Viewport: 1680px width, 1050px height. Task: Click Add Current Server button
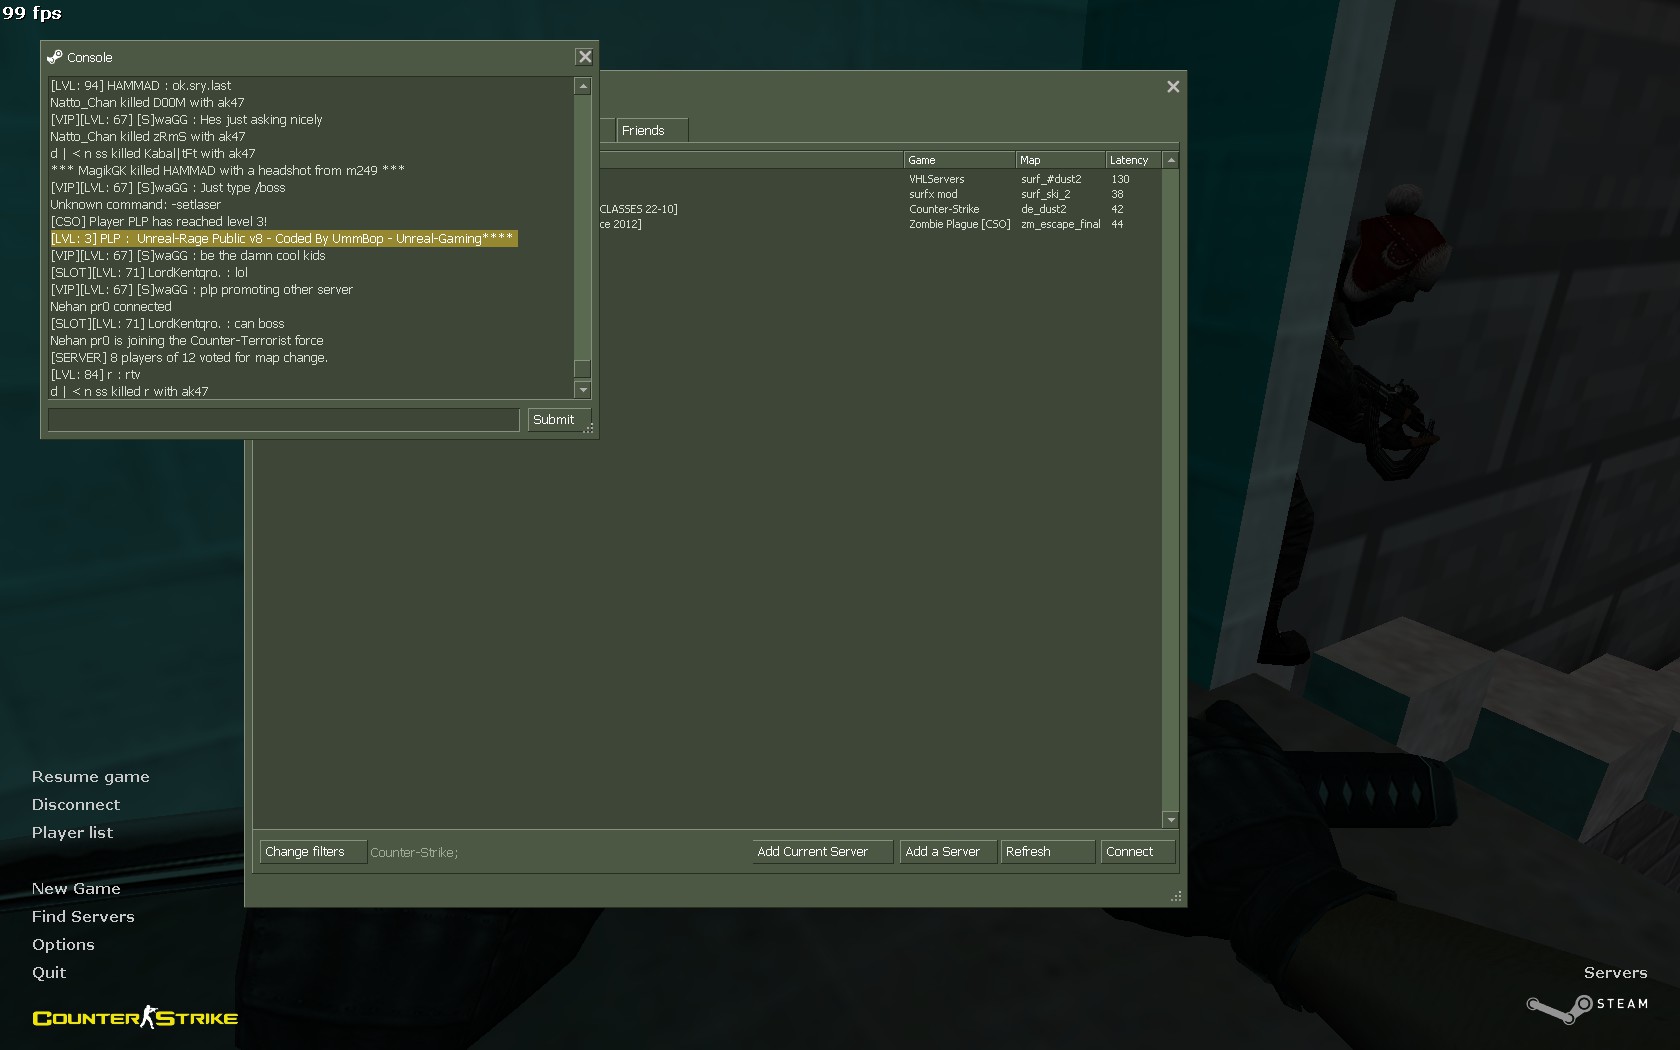pyautogui.click(x=821, y=852)
